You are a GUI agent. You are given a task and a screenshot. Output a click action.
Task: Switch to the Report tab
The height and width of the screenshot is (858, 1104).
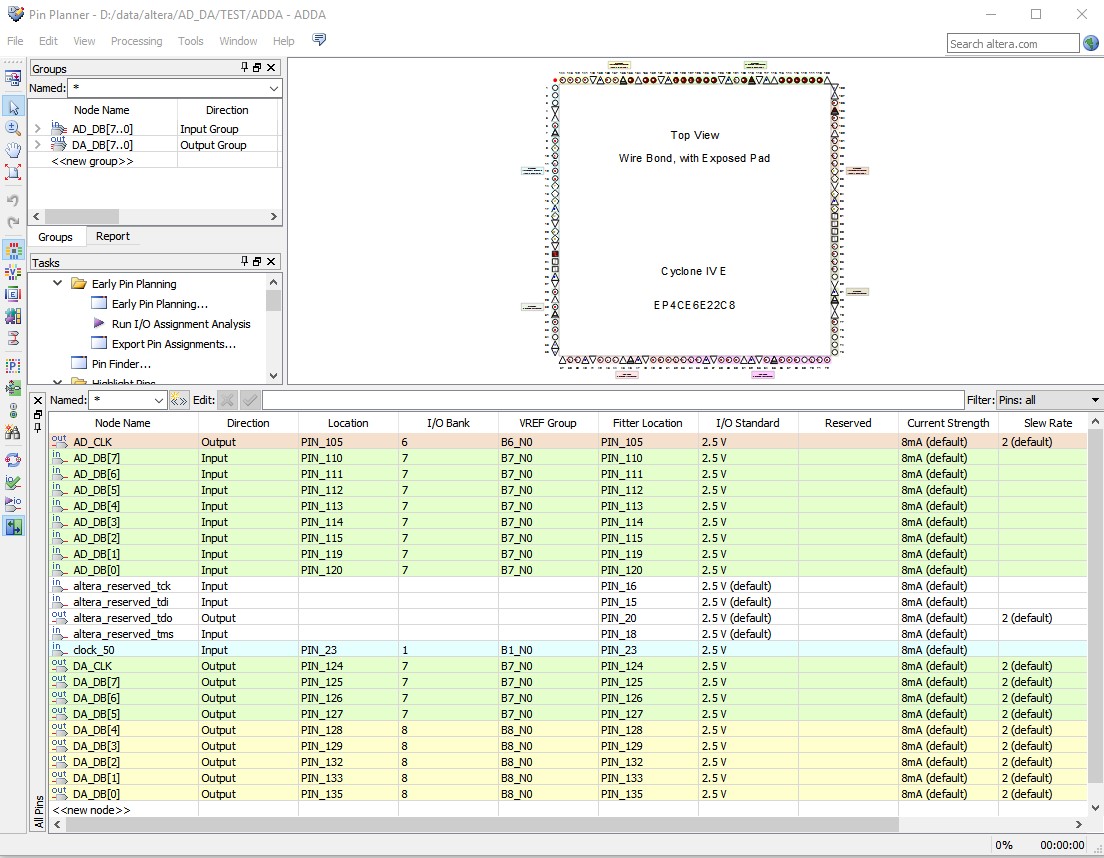click(x=113, y=236)
